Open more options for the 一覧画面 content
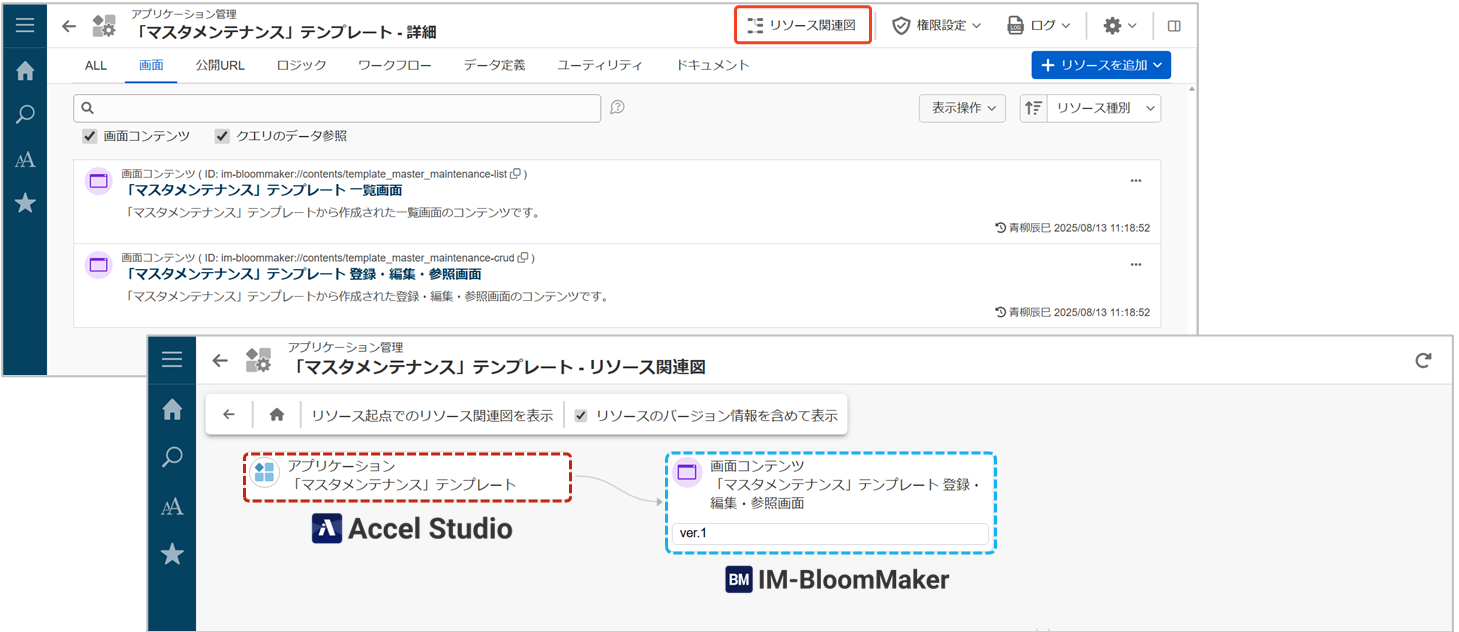Screen dimensions: 1459x632 tap(1135, 181)
